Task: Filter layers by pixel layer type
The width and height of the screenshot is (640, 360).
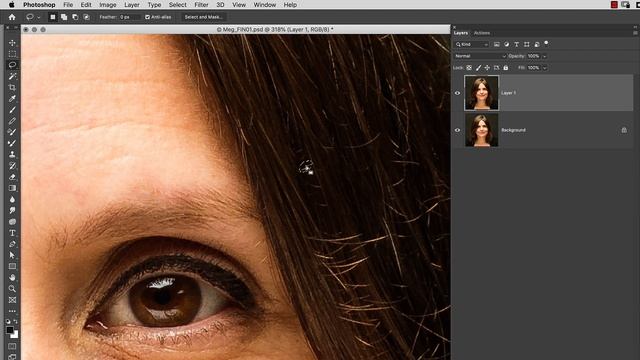Action: (x=497, y=44)
